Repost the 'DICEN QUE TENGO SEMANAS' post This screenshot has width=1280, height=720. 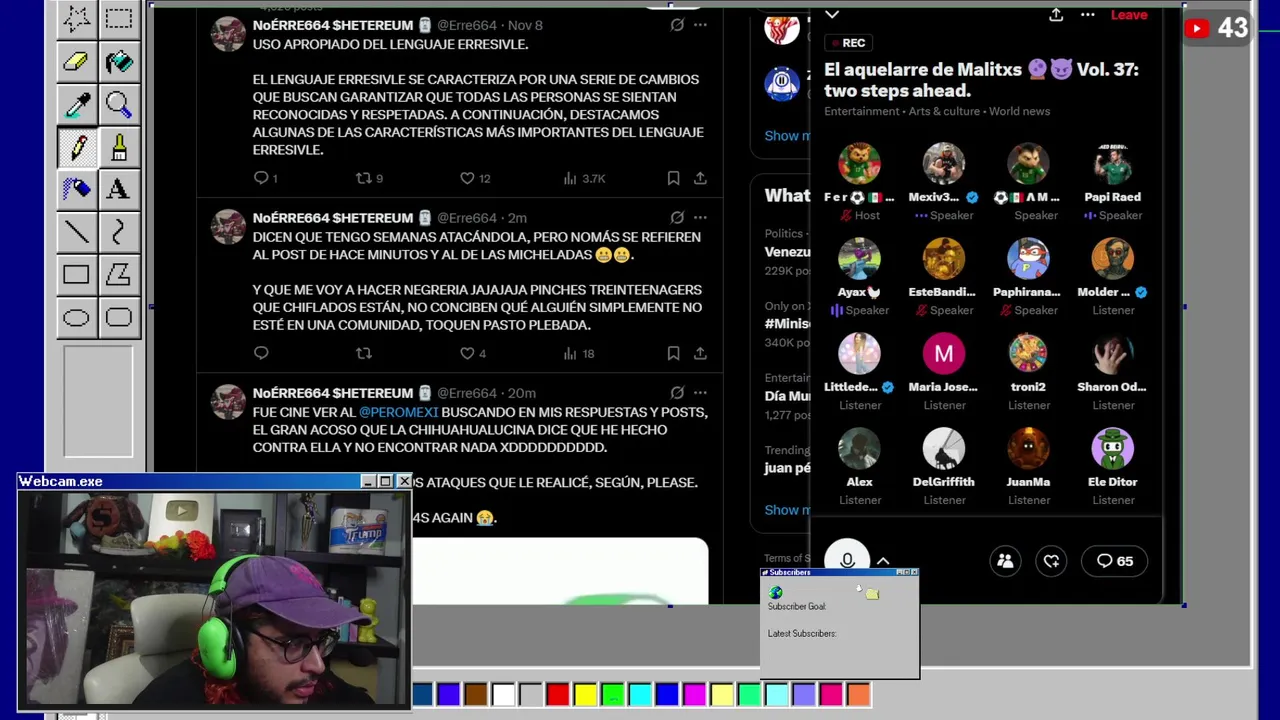click(364, 353)
